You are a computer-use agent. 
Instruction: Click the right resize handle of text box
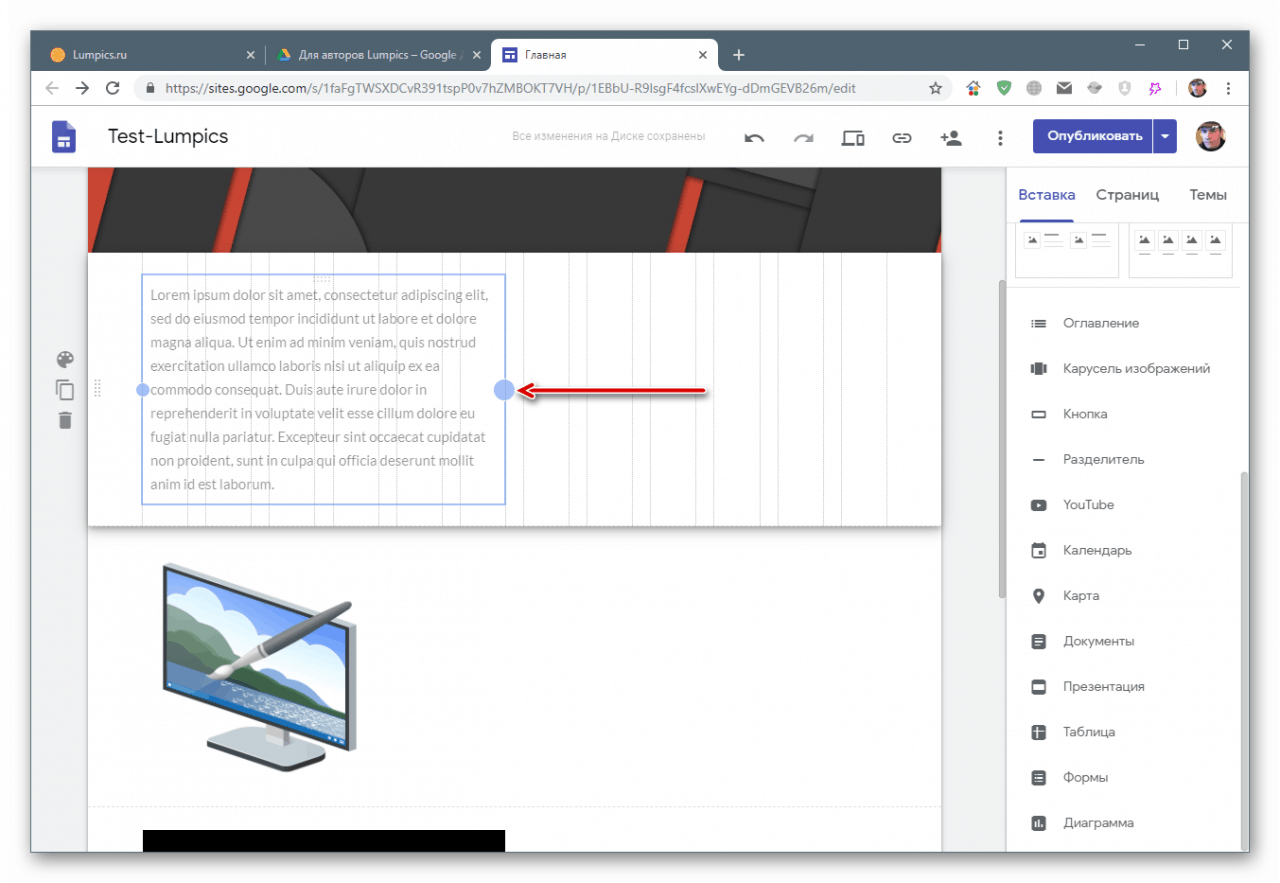coord(504,390)
